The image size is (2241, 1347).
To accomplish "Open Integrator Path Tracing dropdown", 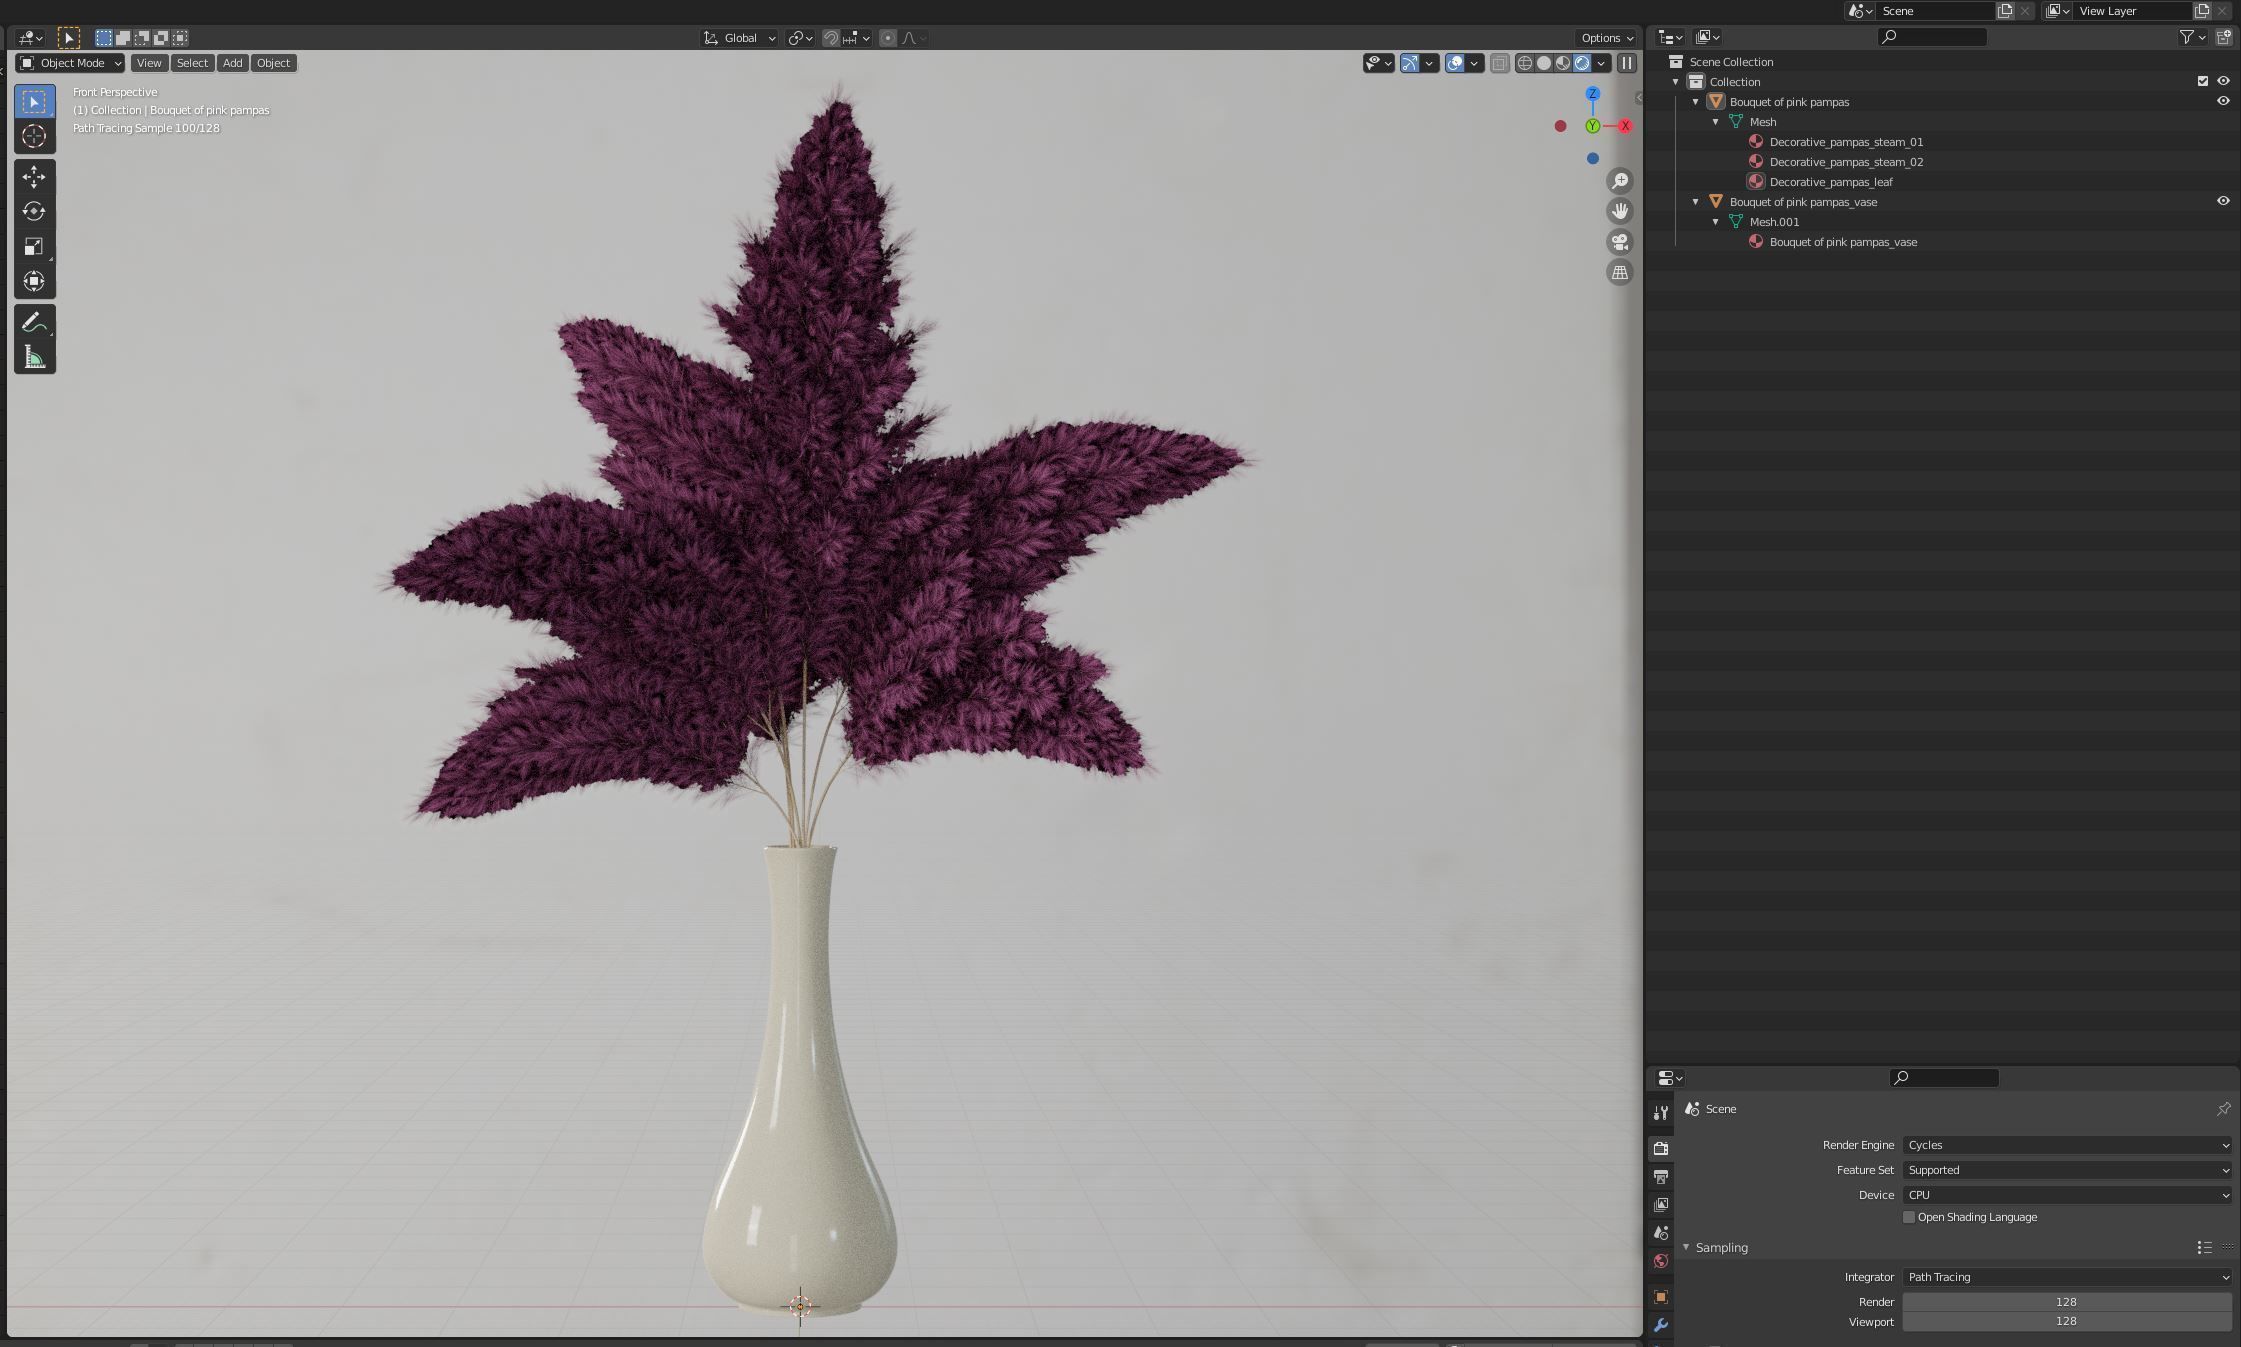I will (x=2067, y=1277).
